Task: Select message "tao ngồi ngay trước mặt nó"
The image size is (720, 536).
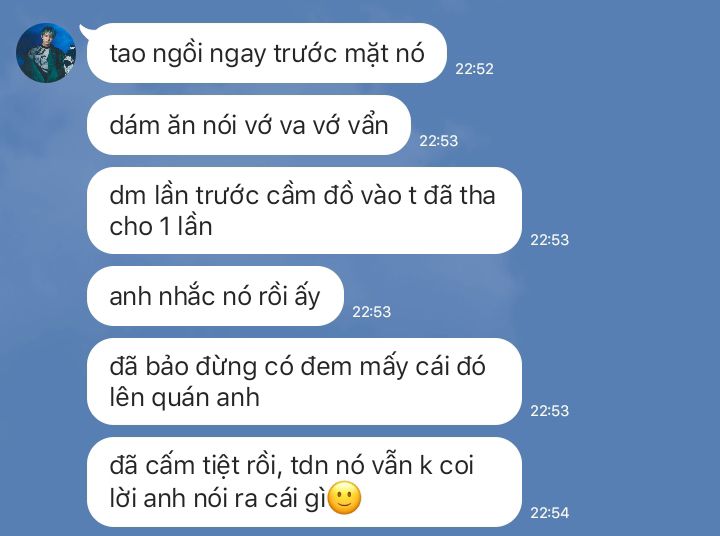Action: 266,53
